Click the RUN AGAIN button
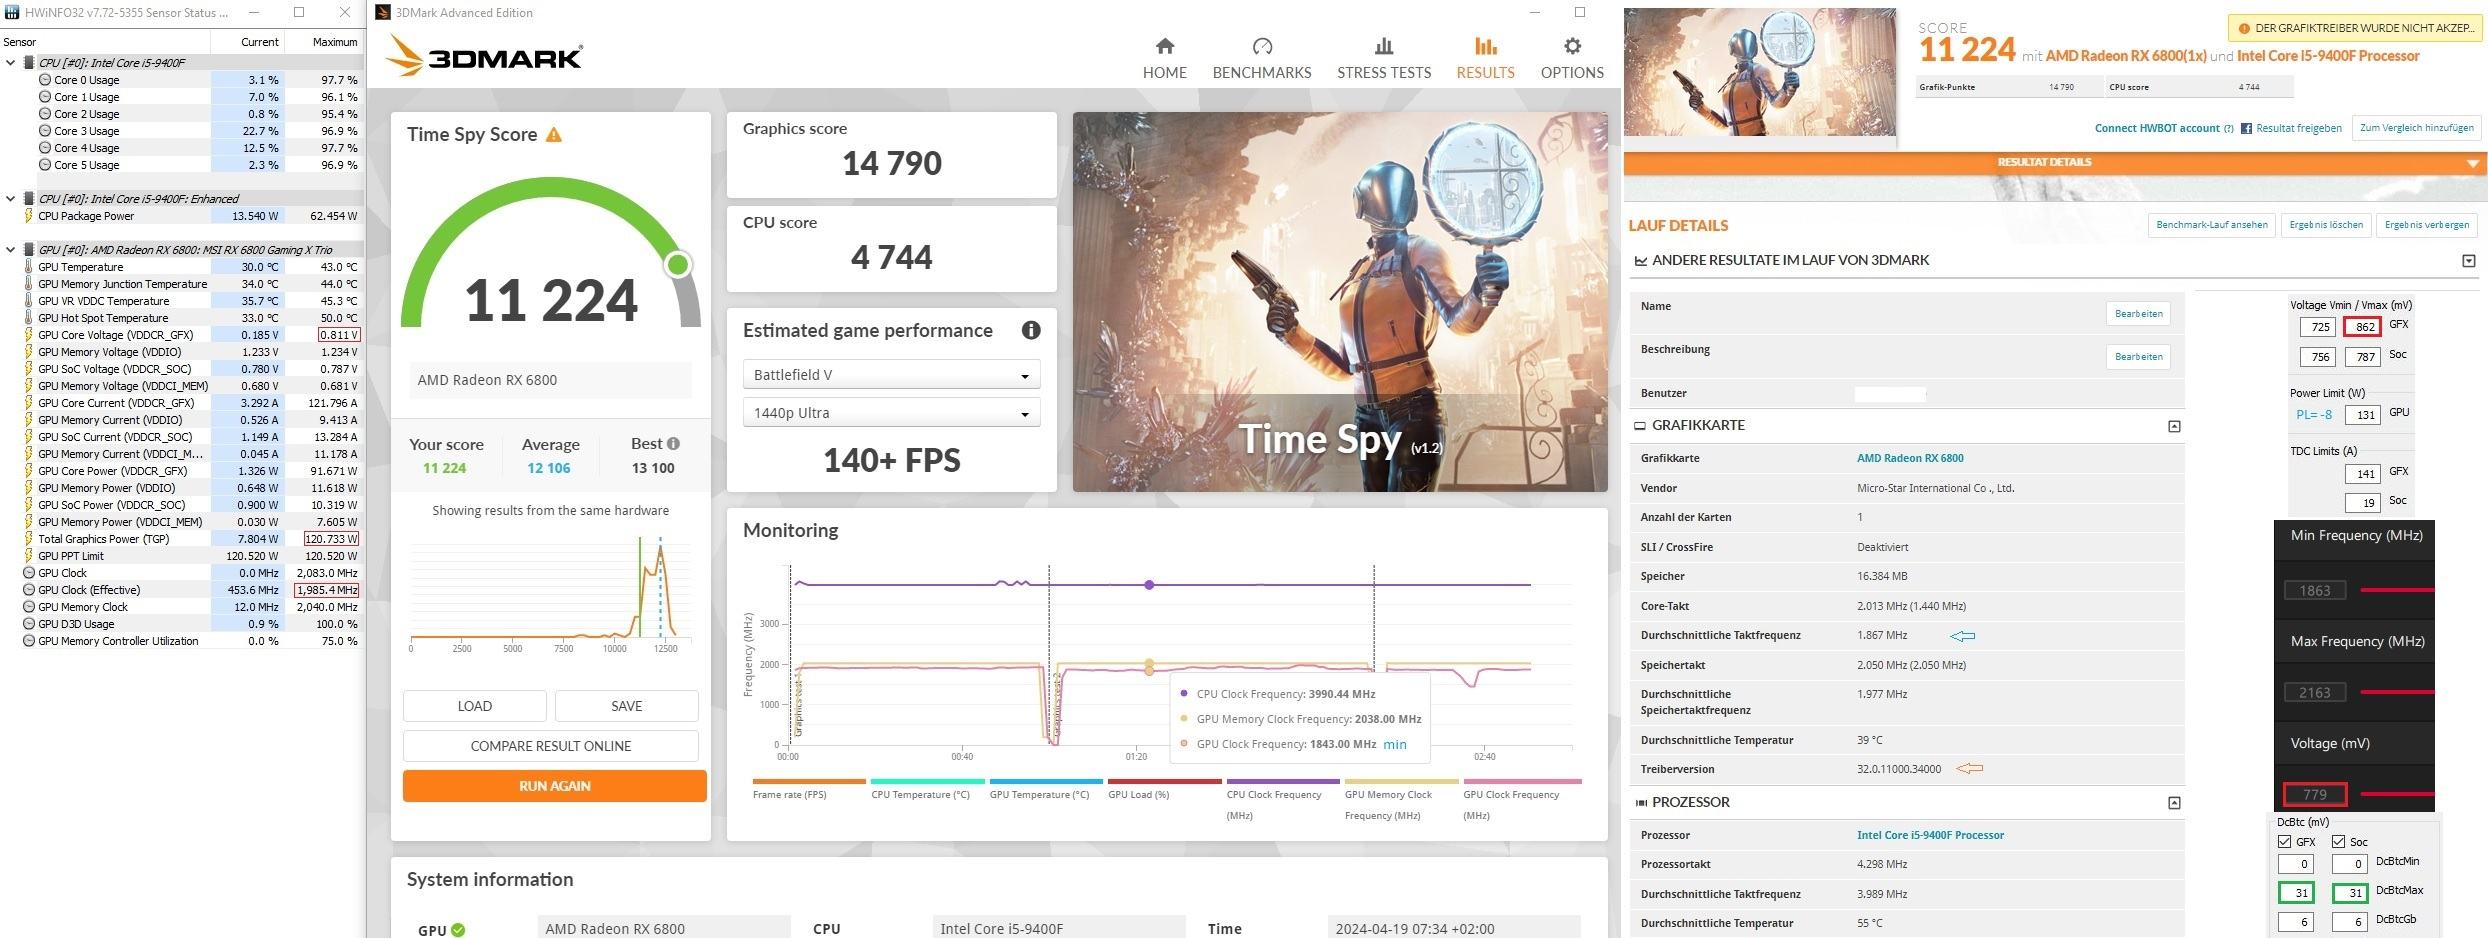 pyautogui.click(x=555, y=786)
